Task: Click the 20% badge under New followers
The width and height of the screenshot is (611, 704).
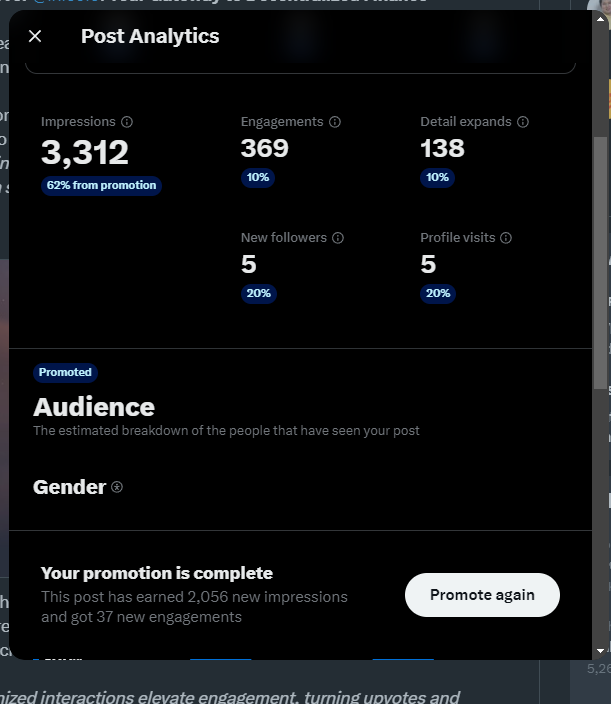Action: [259, 294]
